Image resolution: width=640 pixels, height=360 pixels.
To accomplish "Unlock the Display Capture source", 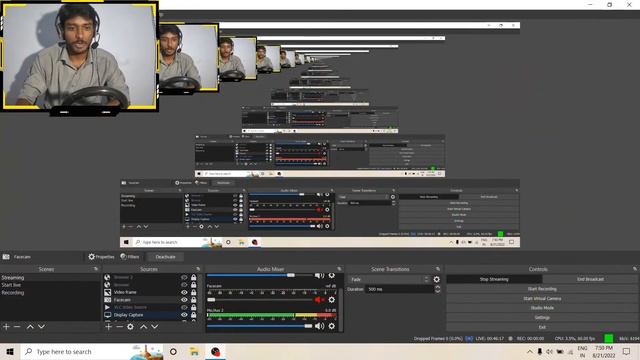I will click(x=193, y=315).
